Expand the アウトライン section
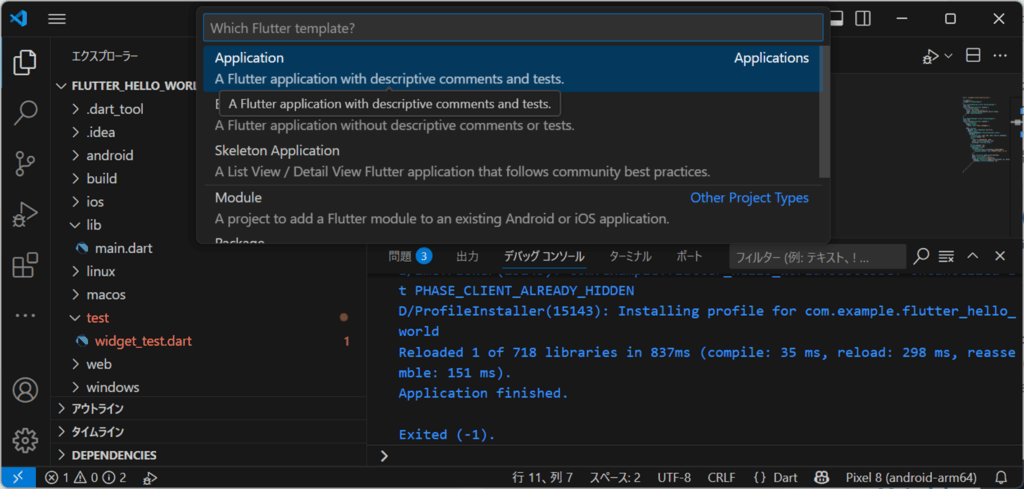 click(208, 409)
